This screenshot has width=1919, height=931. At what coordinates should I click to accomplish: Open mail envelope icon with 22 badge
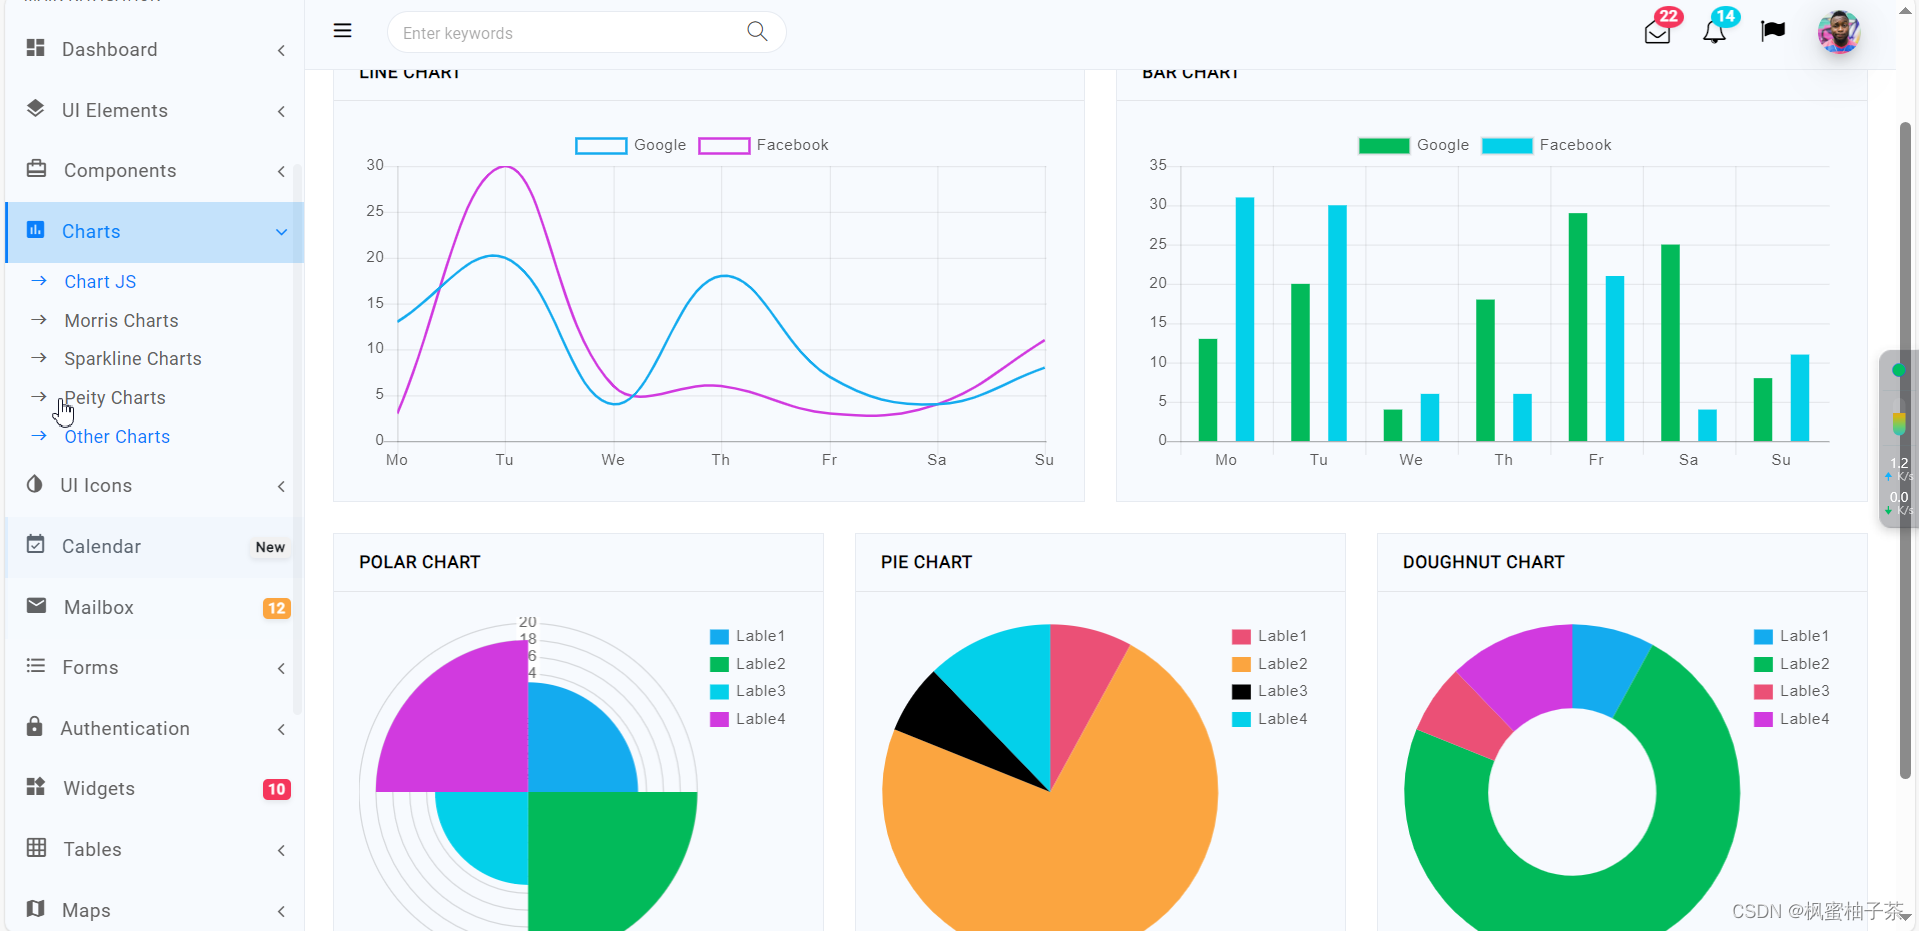[x=1657, y=32]
